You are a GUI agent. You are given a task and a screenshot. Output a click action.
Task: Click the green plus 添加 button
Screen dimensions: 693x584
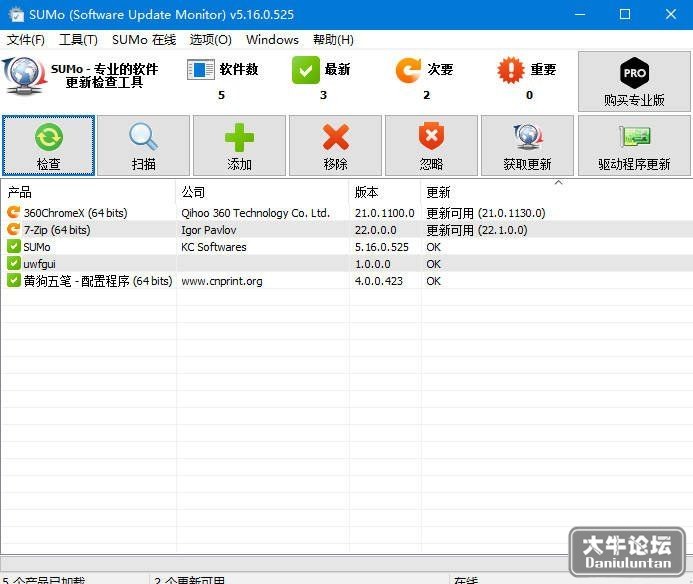(239, 145)
